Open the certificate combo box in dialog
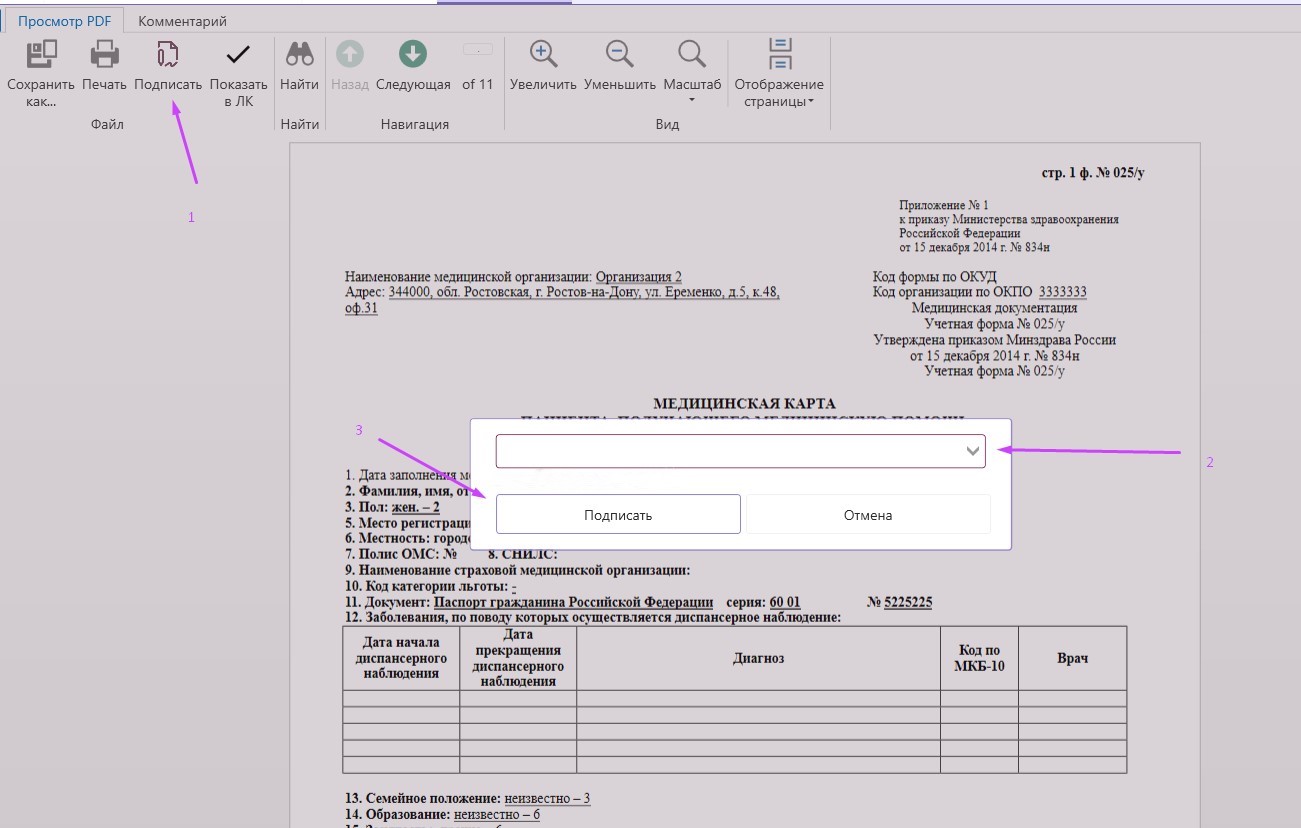Screen dimensions: 1301x828 pos(741,451)
